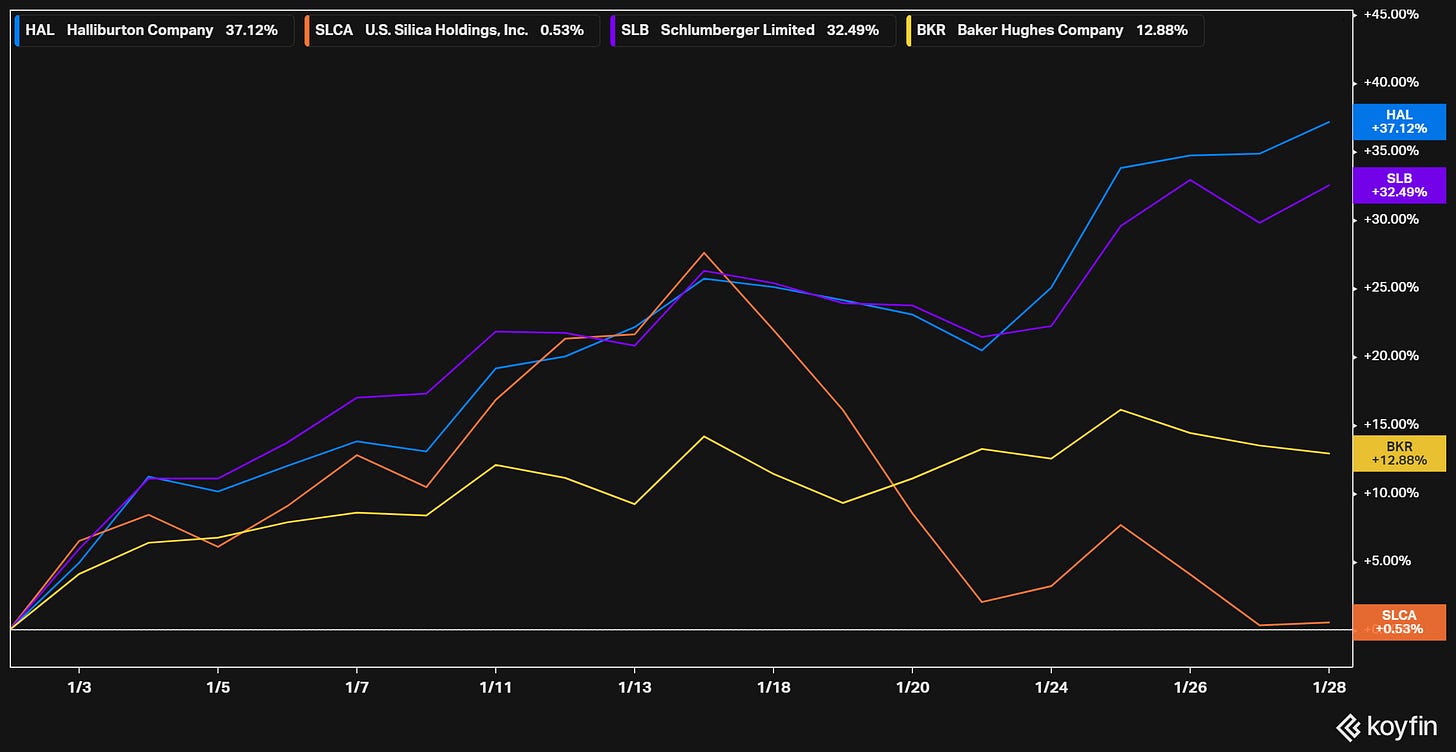Screen dimensions: 1456x752
Task: Select the SLCA U.S. Silica Holdings legend entry
Action: [450, 30]
